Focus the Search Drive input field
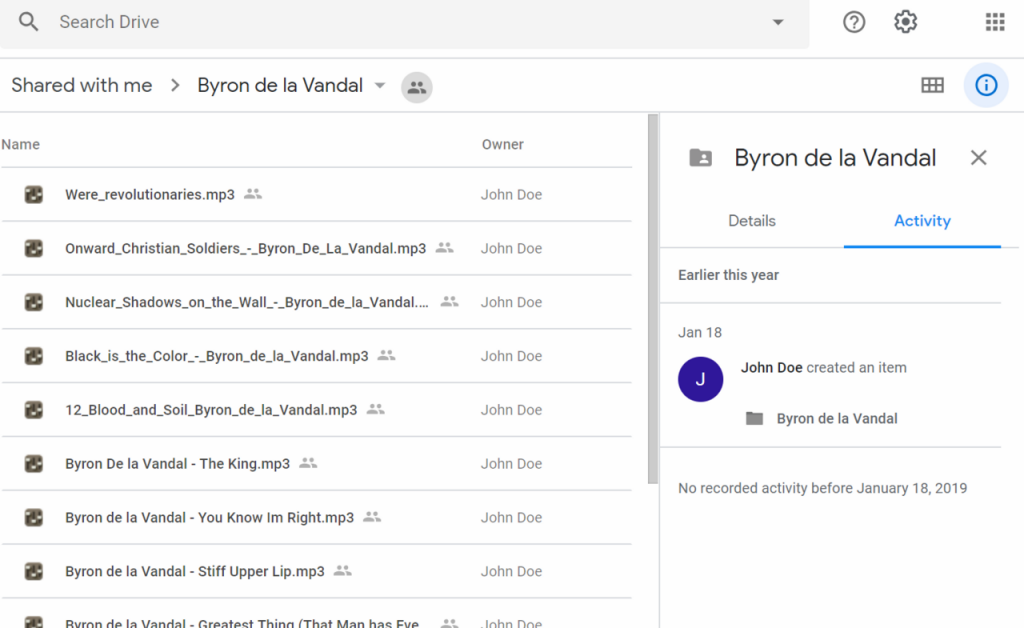 [x=405, y=22]
